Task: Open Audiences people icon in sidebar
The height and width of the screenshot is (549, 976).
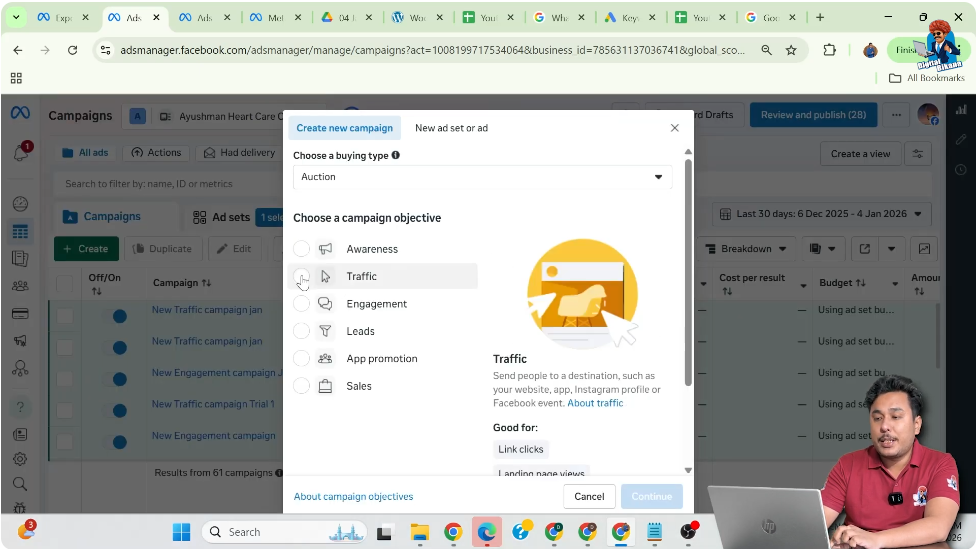Action: tap(20, 286)
